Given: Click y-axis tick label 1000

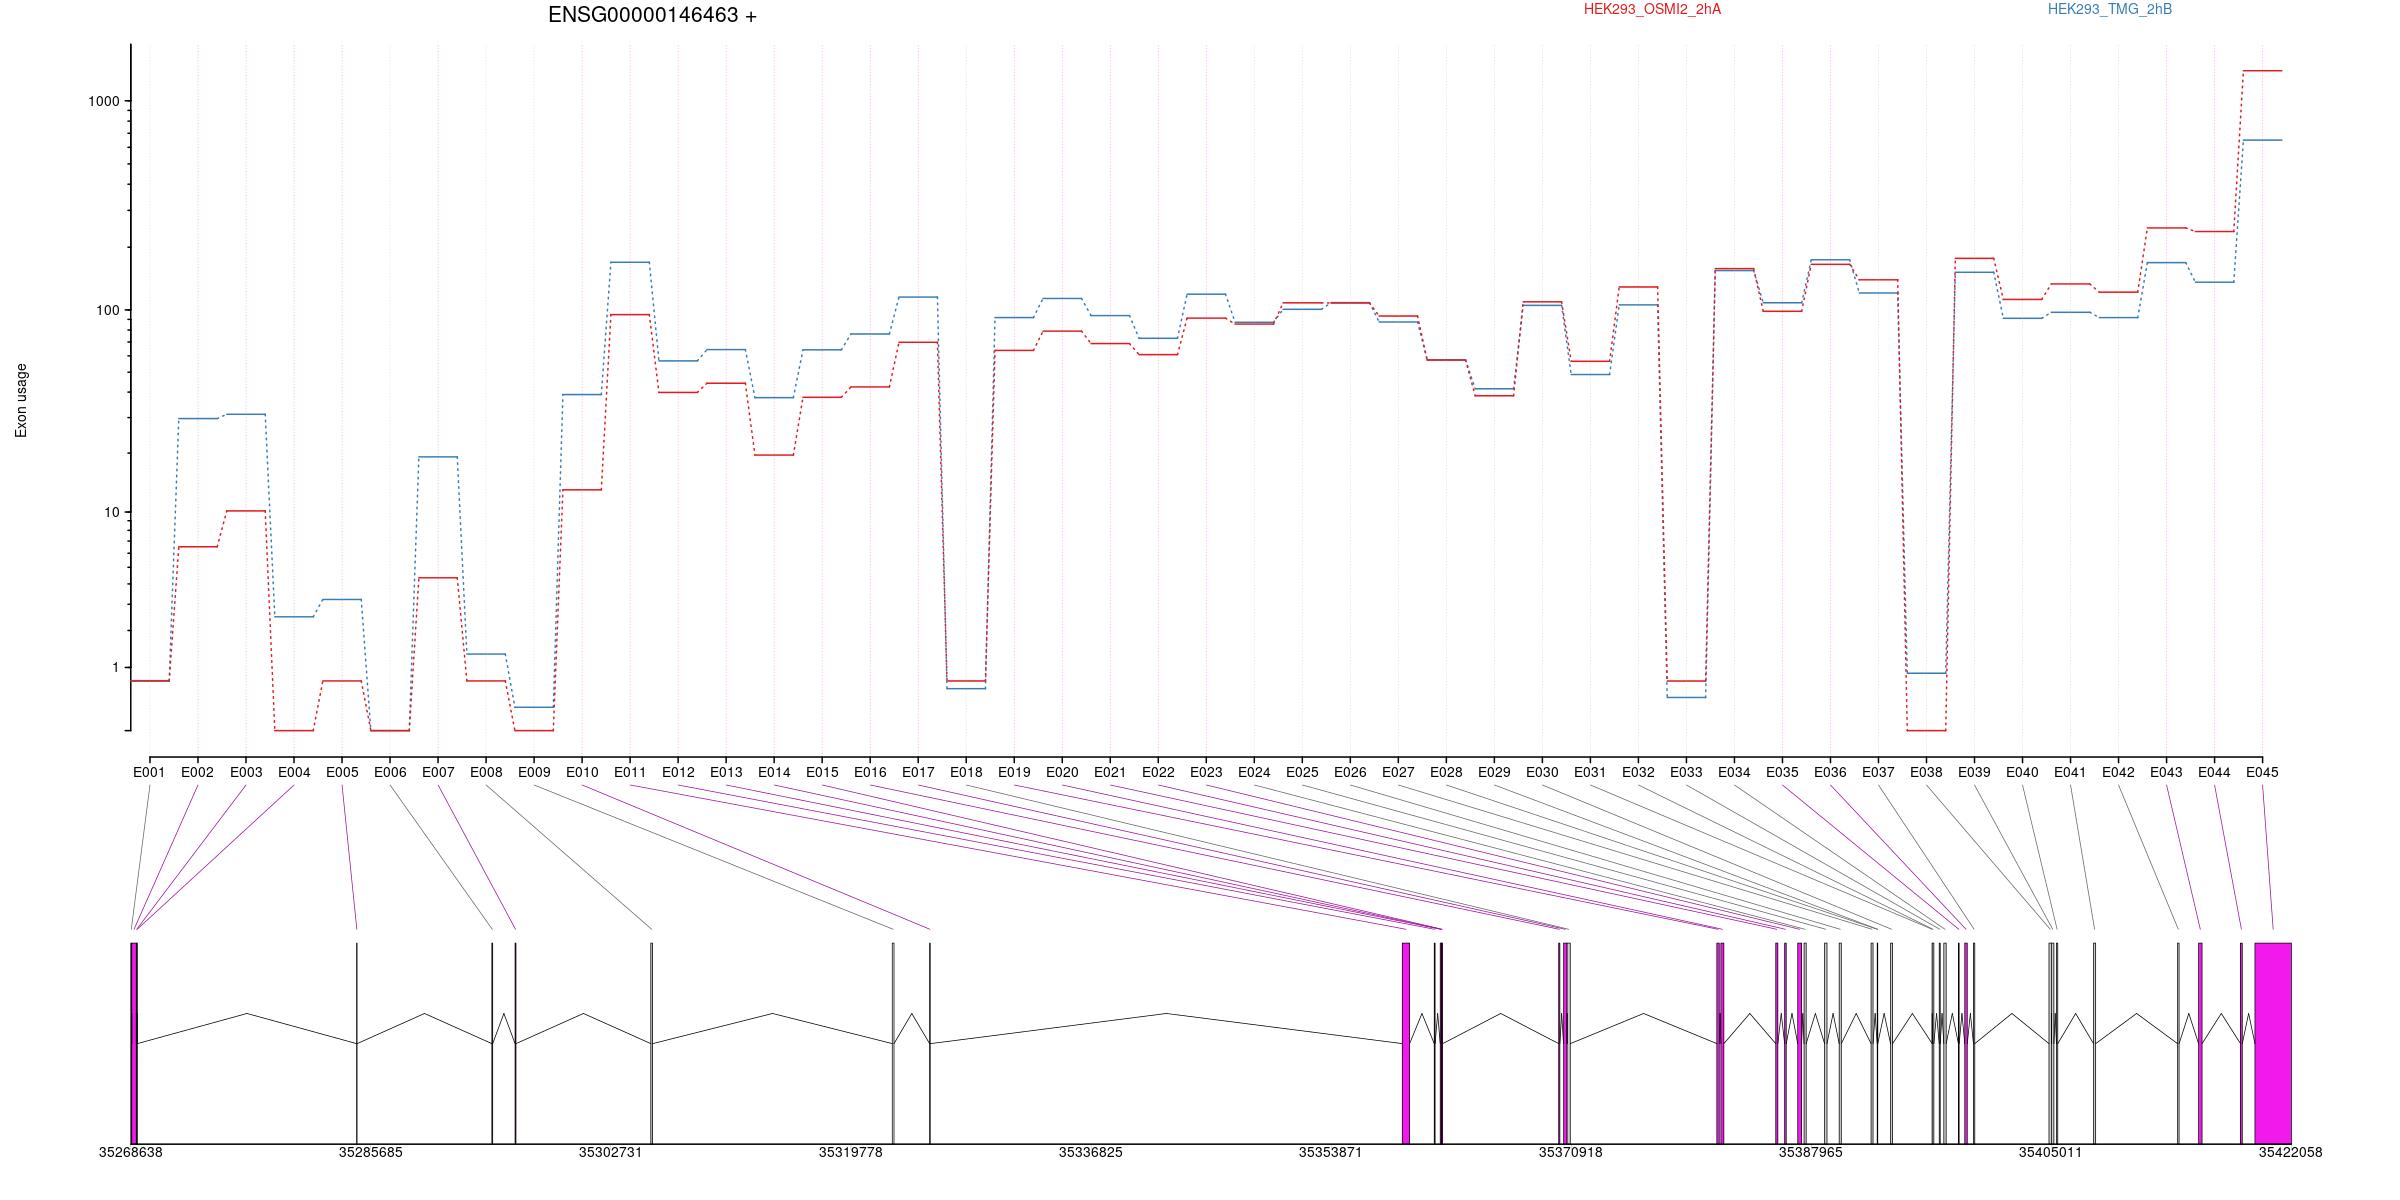Looking at the screenshot, I should pos(104,101).
